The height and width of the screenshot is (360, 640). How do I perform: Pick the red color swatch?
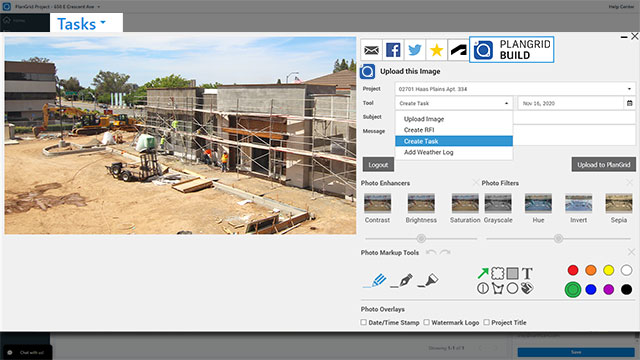pyautogui.click(x=573, y=270)
